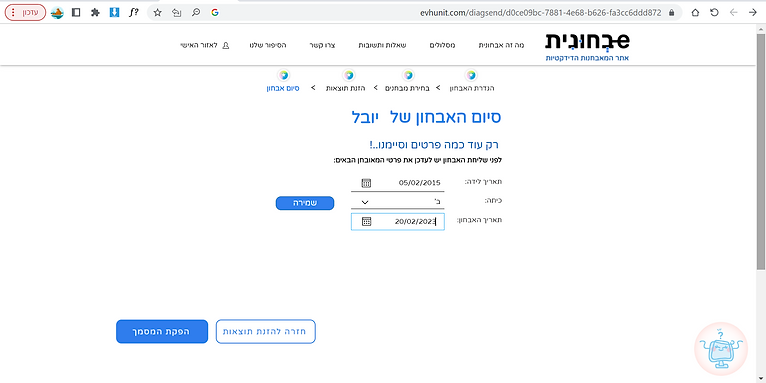Click the תאריך לידה label
The image size is (766, 383).
point(483,182)
